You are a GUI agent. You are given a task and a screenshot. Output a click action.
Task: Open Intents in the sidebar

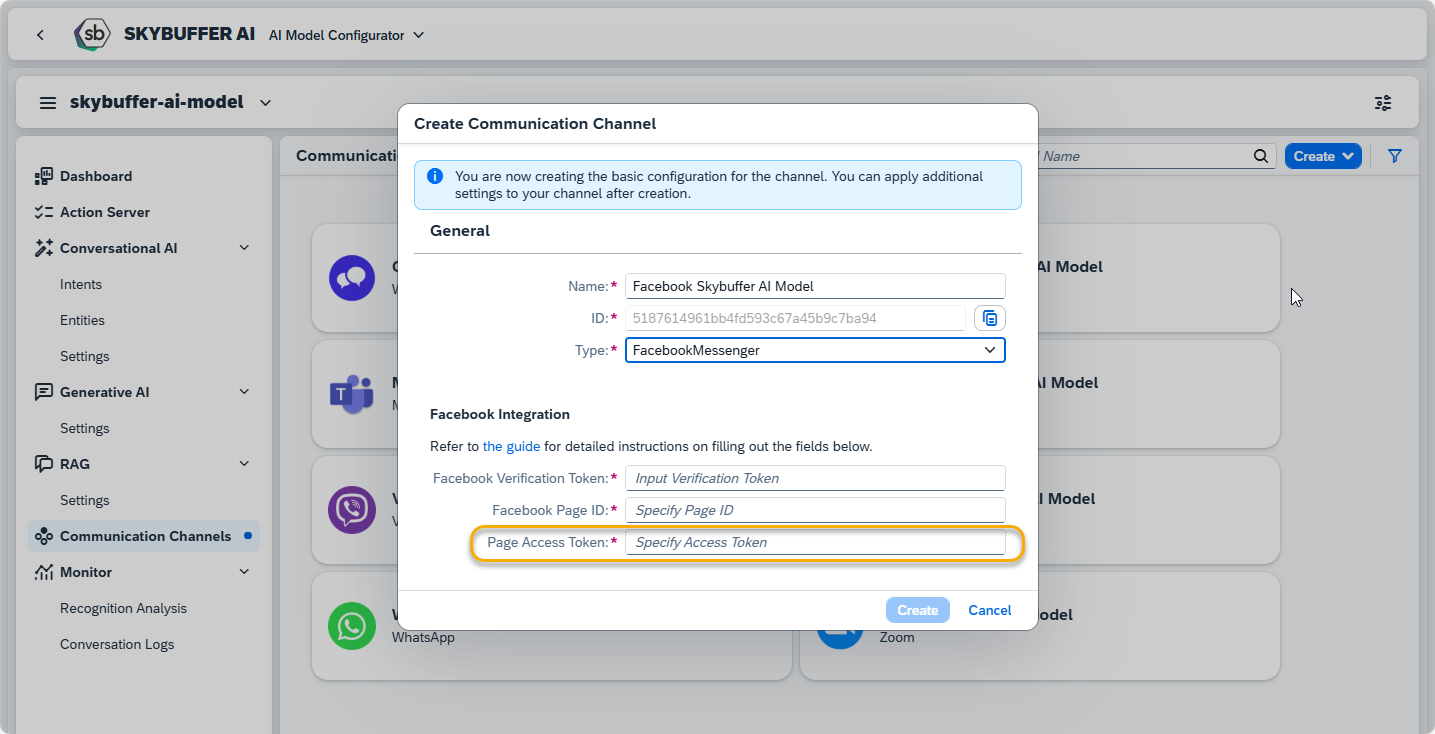click(81, 284)
